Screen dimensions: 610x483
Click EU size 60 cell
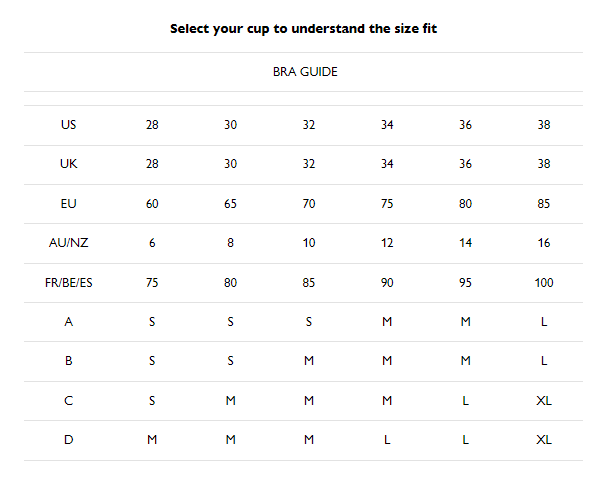[x=152, y=204]
